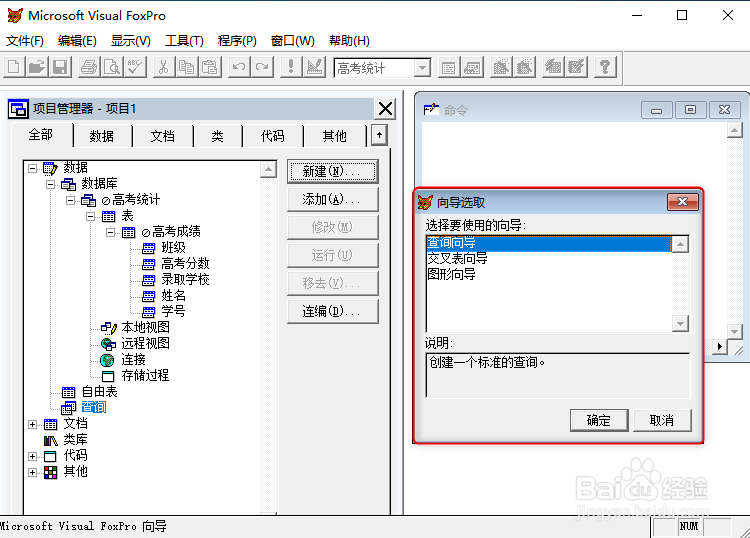
Task: Click the Form wizard toolbar icon
Action: (501, 67)
